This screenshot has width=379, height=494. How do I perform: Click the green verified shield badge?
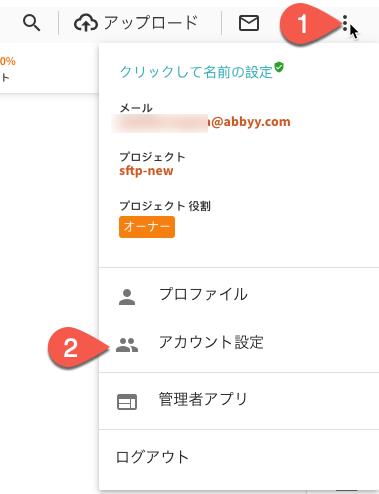pyautogui.click(x=279, y=67)
